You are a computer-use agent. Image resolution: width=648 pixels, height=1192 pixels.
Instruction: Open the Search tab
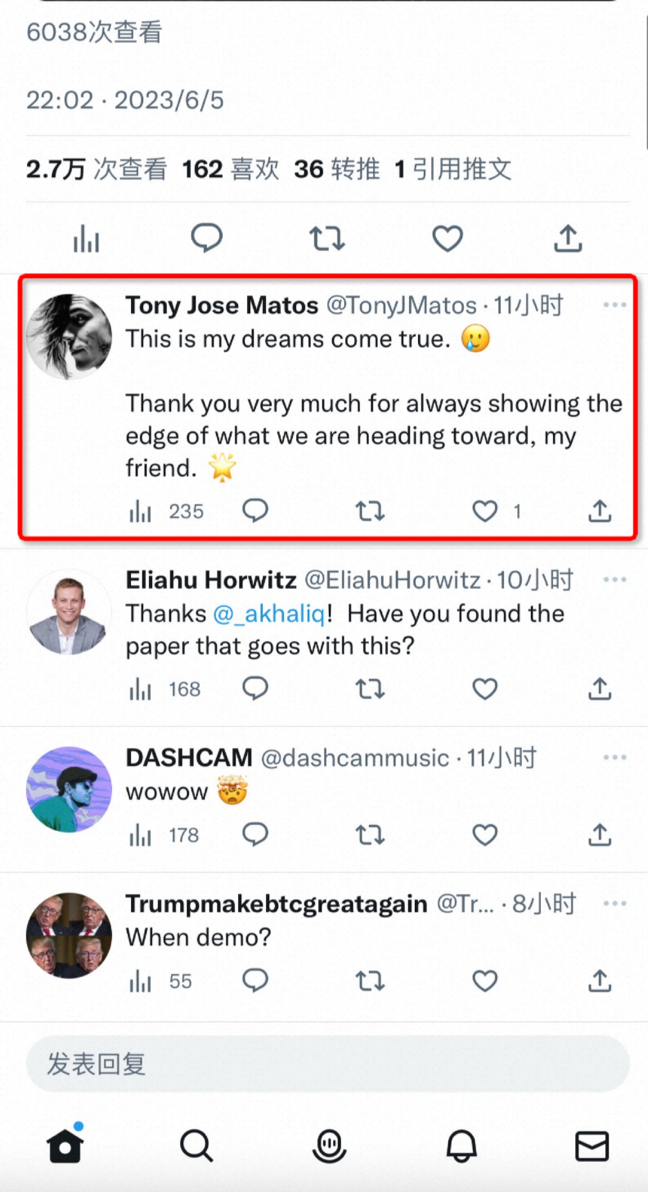click(x=196, y=1145)
